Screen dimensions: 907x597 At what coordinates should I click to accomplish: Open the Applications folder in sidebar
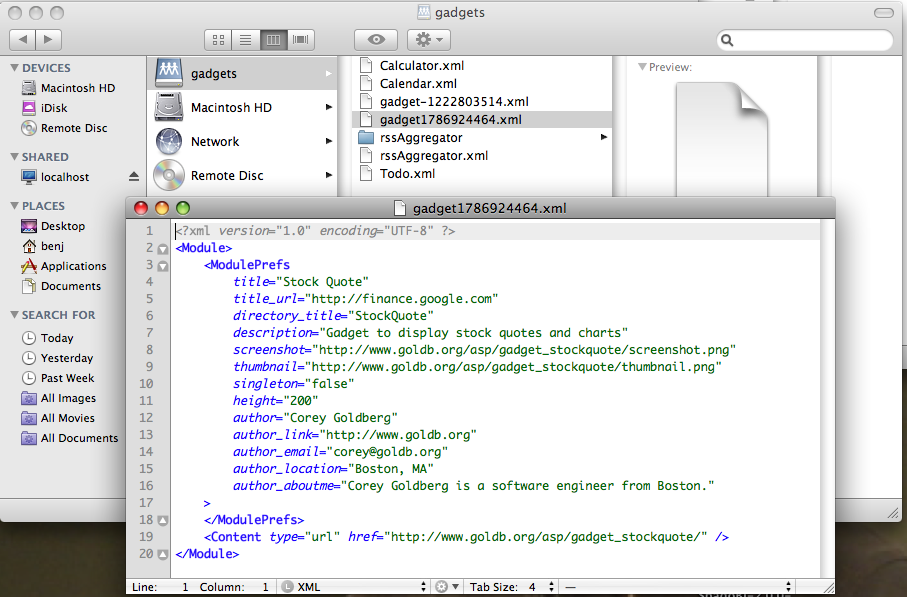click(73, 266)
